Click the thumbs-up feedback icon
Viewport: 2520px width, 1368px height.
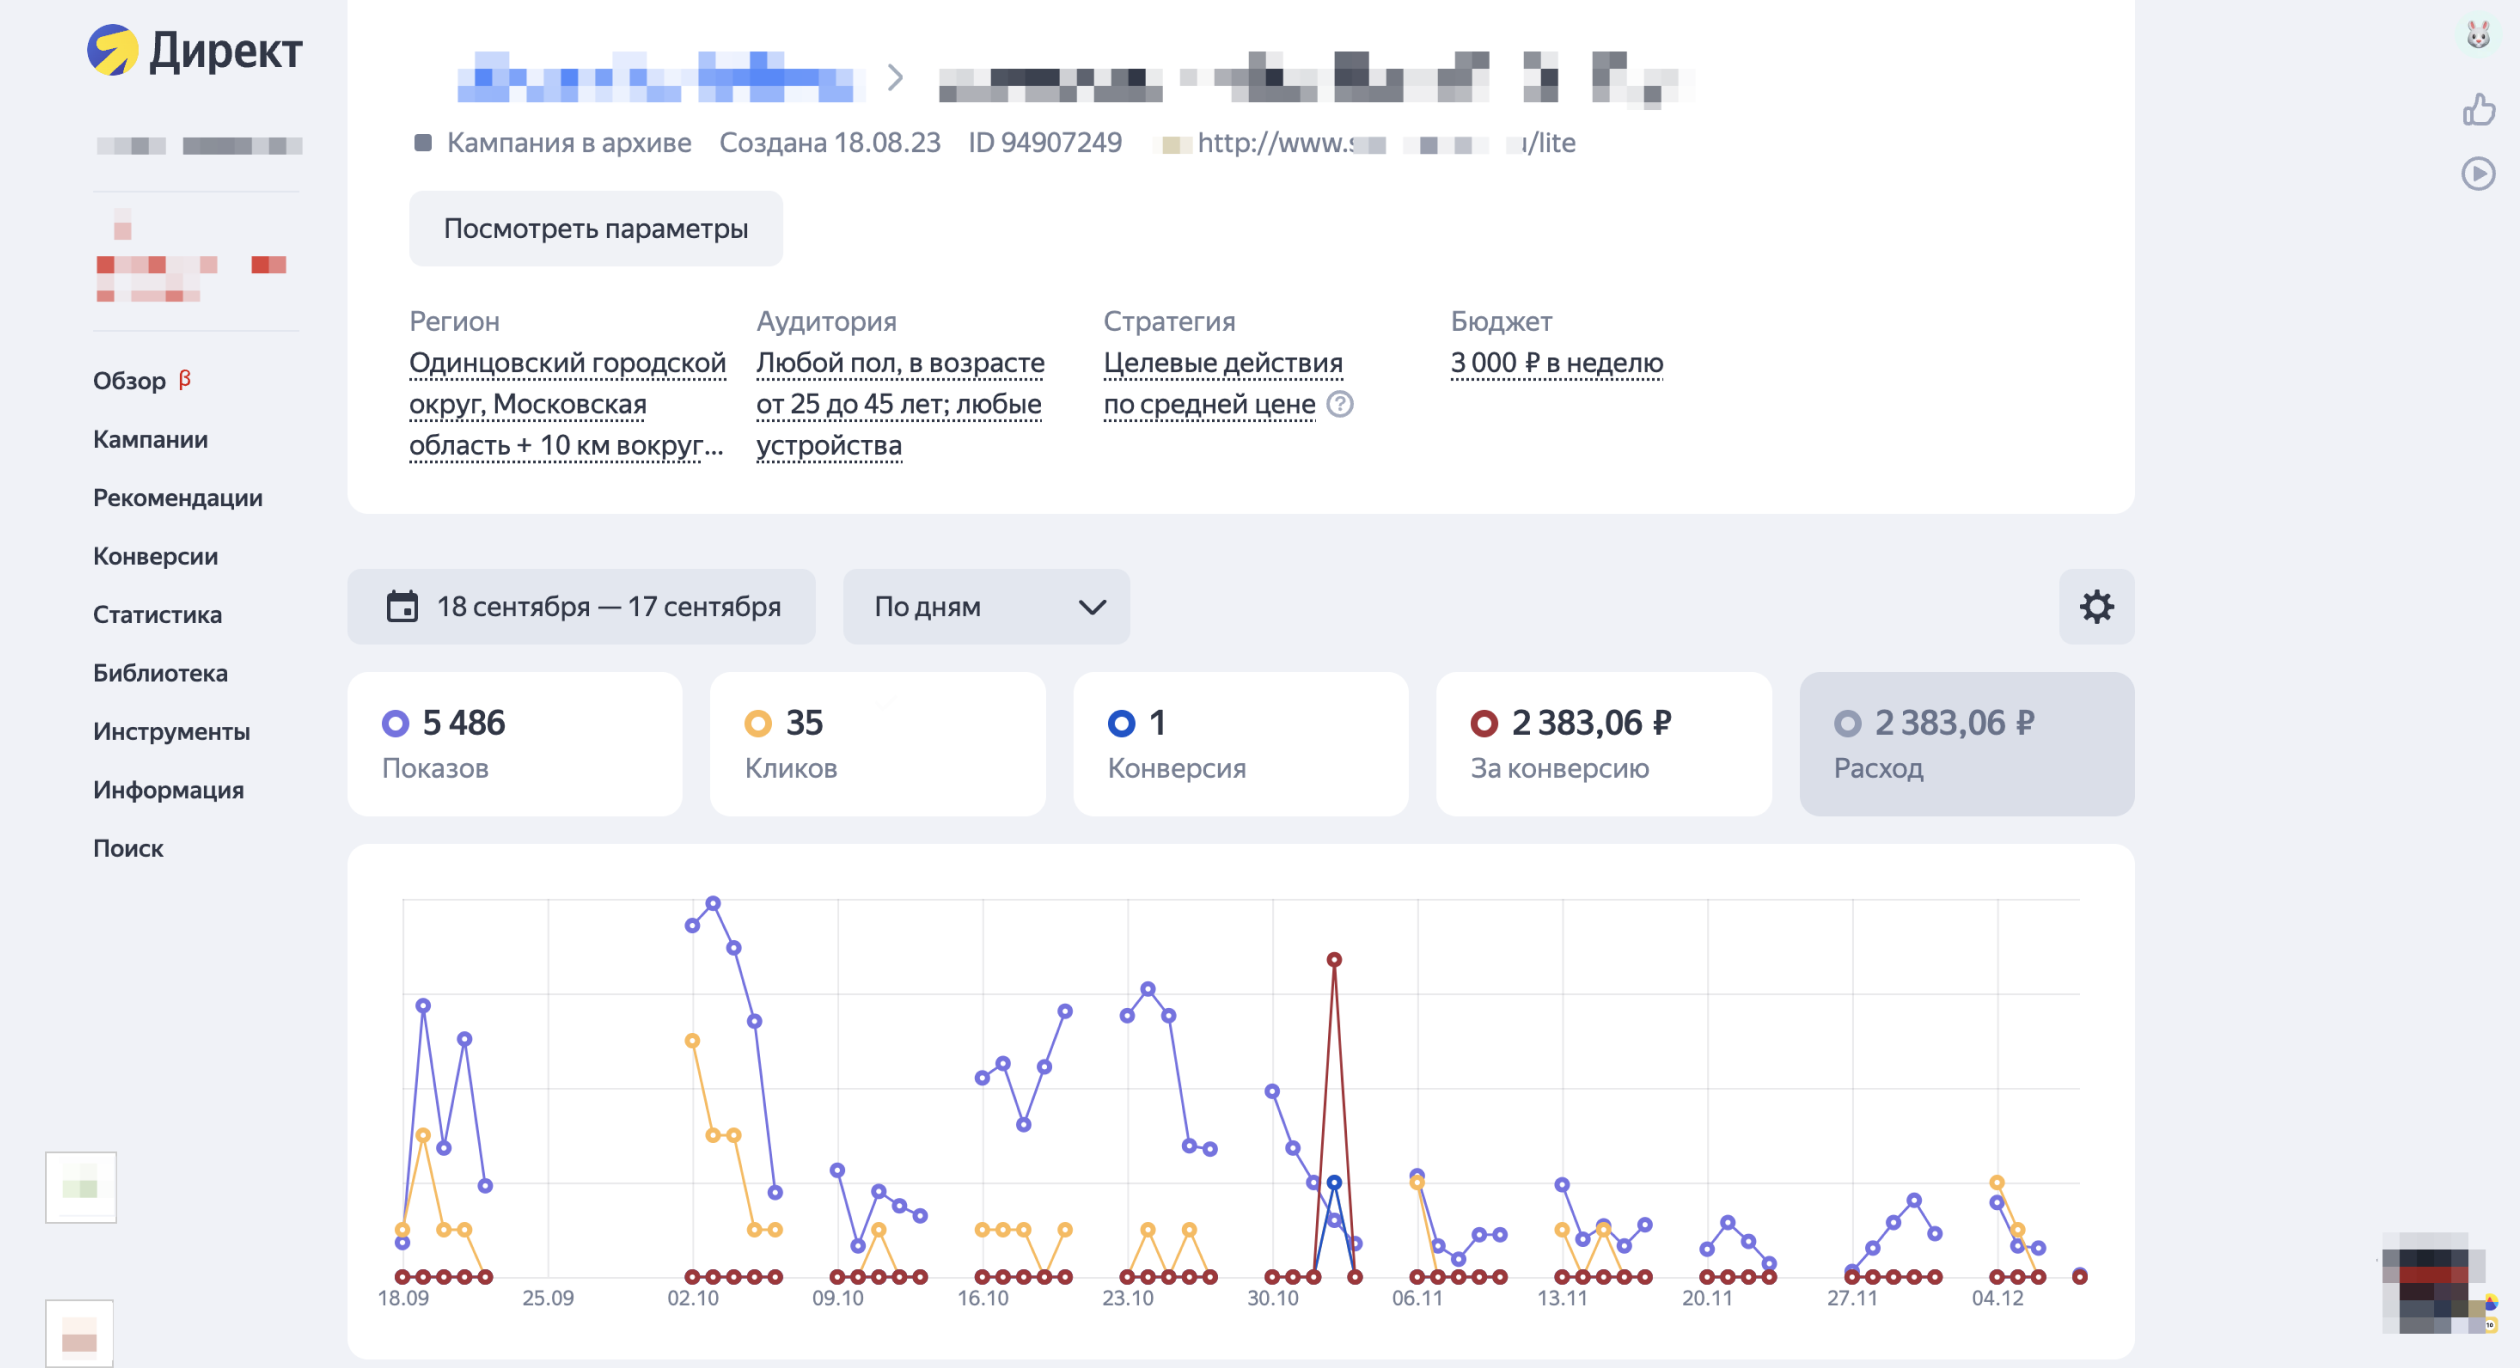tap(2478, 109)
